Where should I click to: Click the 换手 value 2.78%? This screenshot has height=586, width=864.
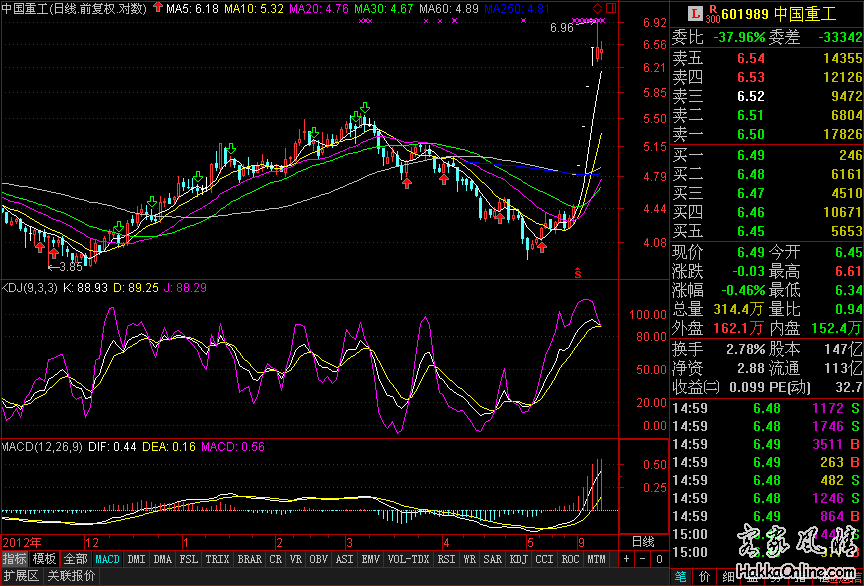[746, 349]
